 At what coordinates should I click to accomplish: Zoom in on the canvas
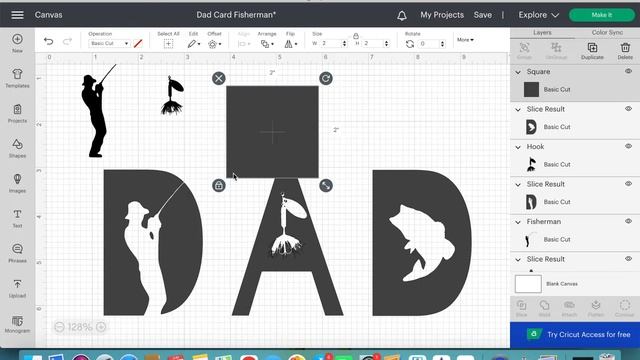pyautogui.click(x=101, y=327)
